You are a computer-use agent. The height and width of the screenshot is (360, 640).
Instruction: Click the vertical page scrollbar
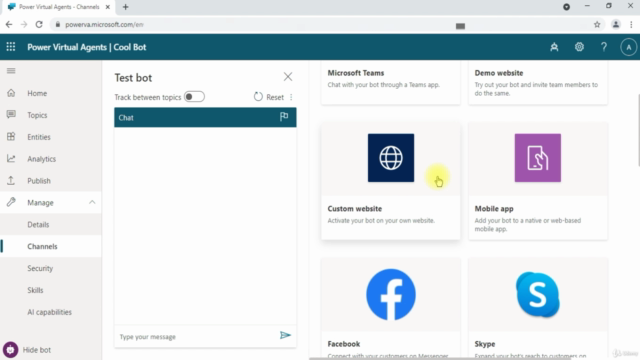coord(638,130)
